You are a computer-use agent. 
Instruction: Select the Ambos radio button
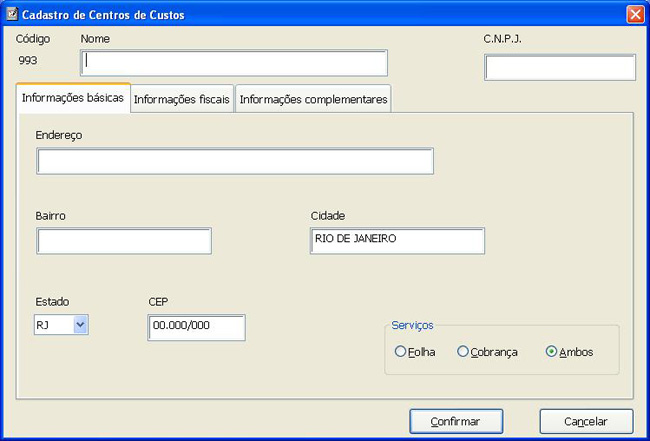551,352
